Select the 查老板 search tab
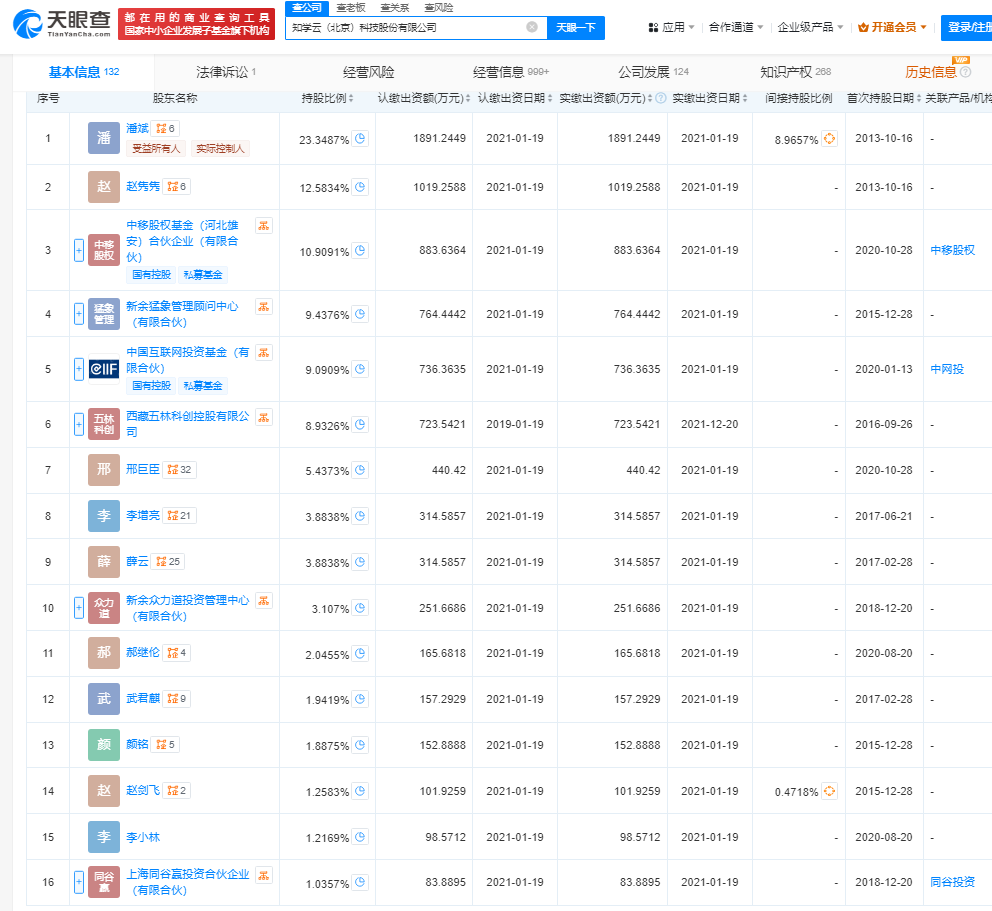The height and width of the screenshot is (911, 992). [x=351, y=8]
